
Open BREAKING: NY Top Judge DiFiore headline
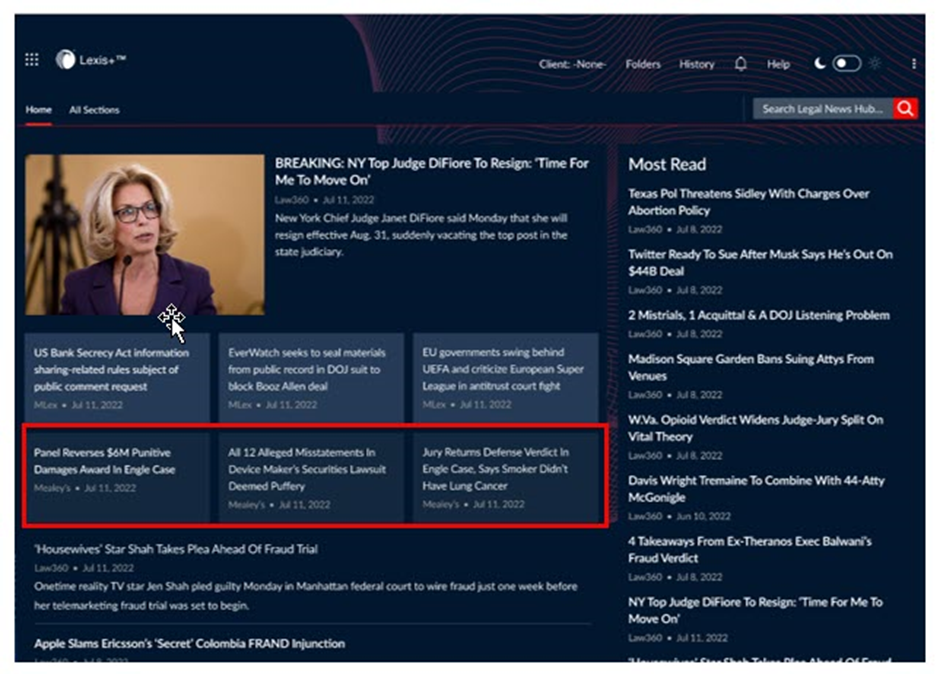point(432,171)
